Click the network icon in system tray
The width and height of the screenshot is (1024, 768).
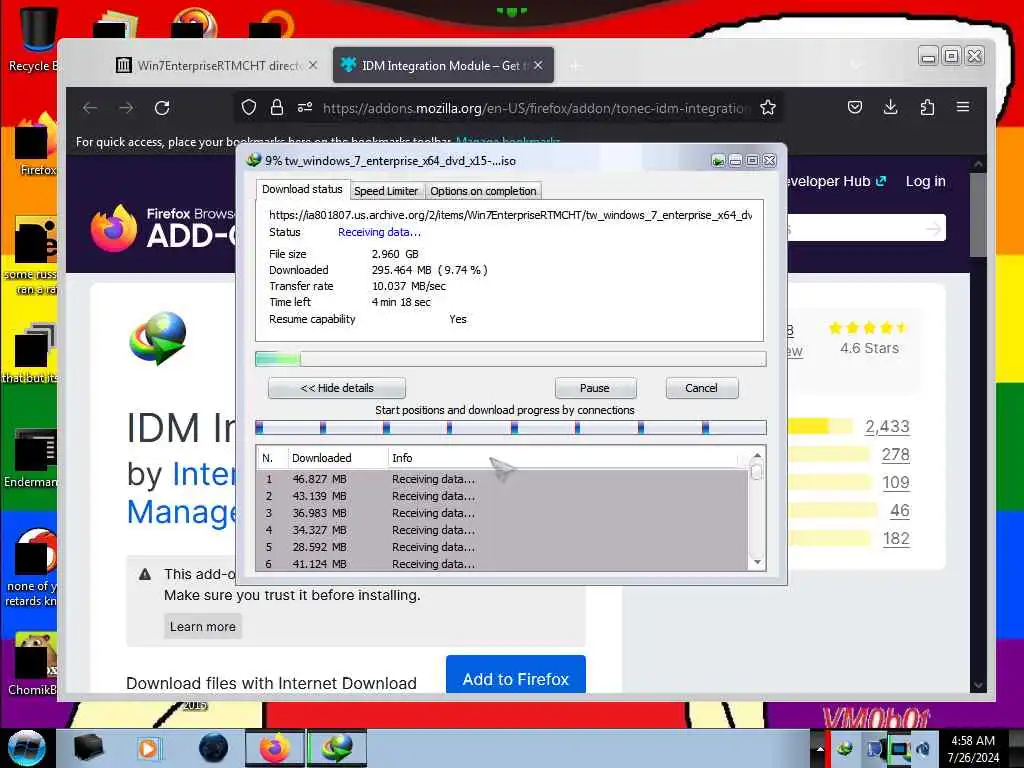899,749
